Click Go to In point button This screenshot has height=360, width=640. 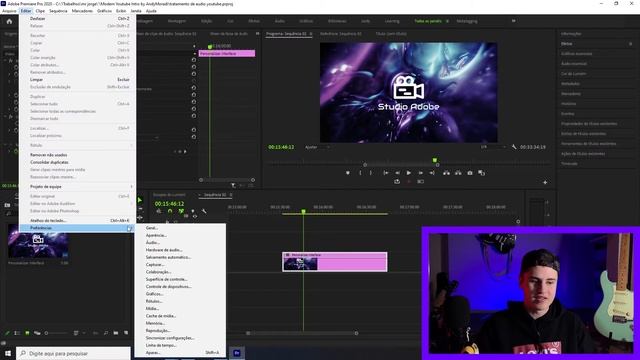[x=385, y=173]
